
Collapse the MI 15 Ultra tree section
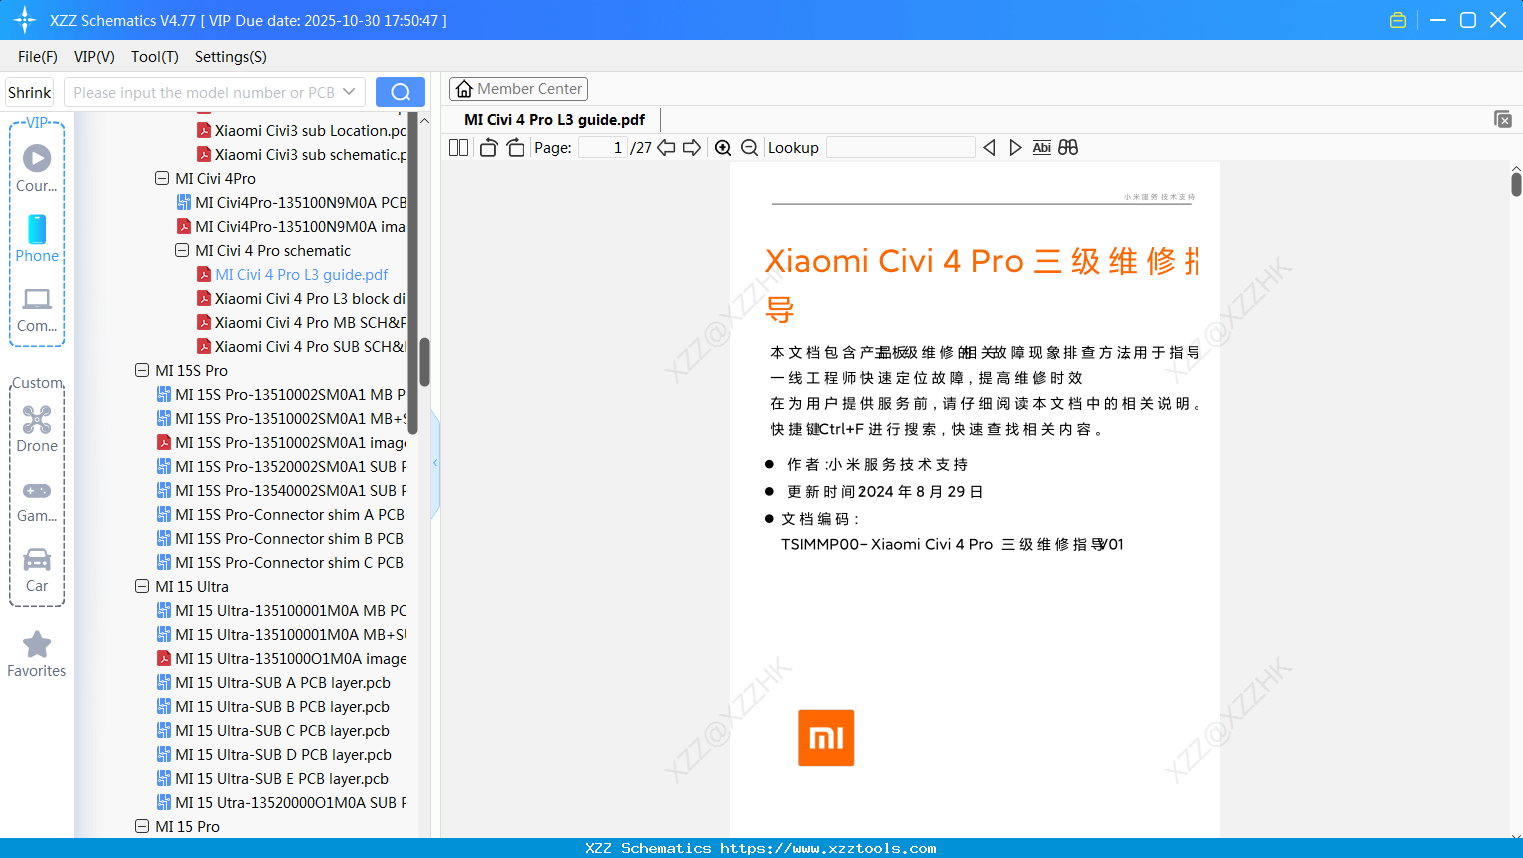coord(141,586)
